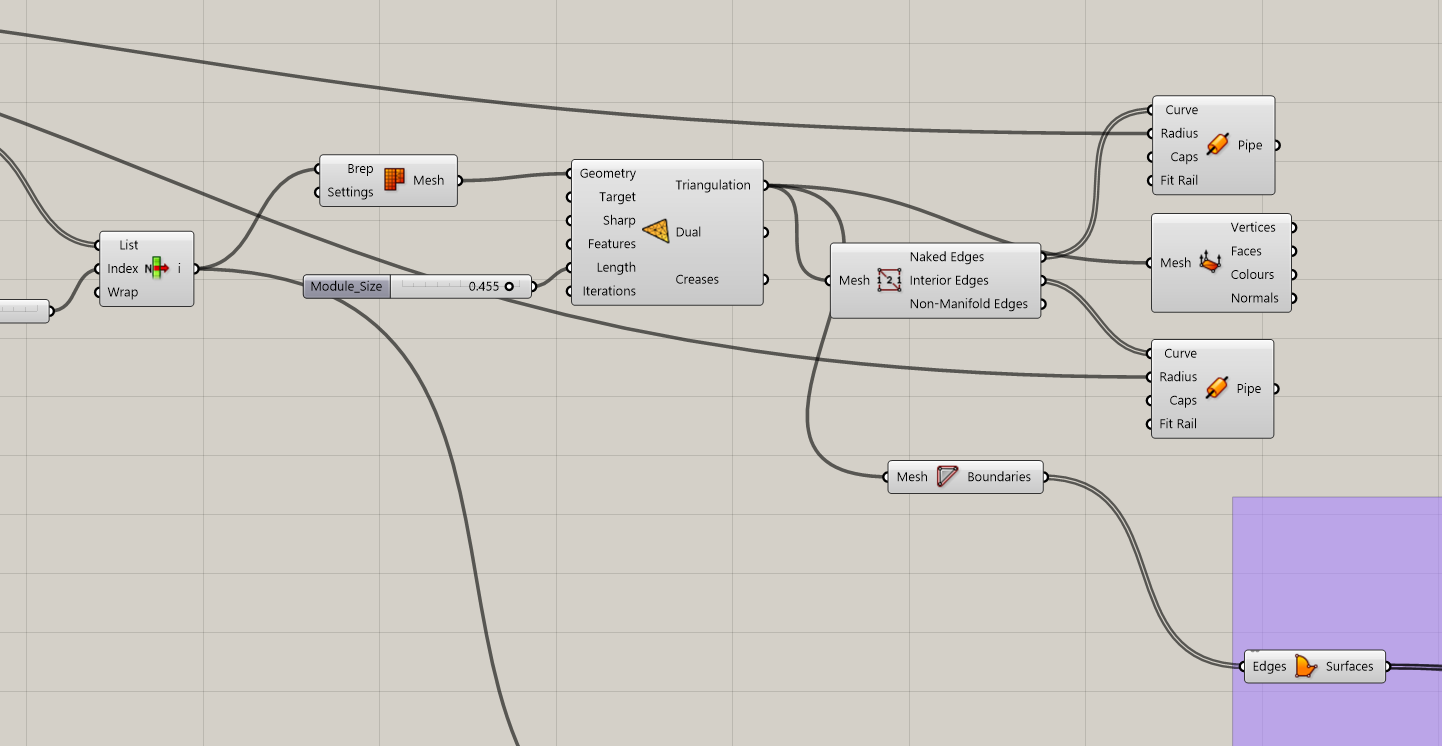Click Fit Rail on the Naked Edges pipe
The width and height of the screenshot is (1442, 746).
click(x=1178, y=180)
